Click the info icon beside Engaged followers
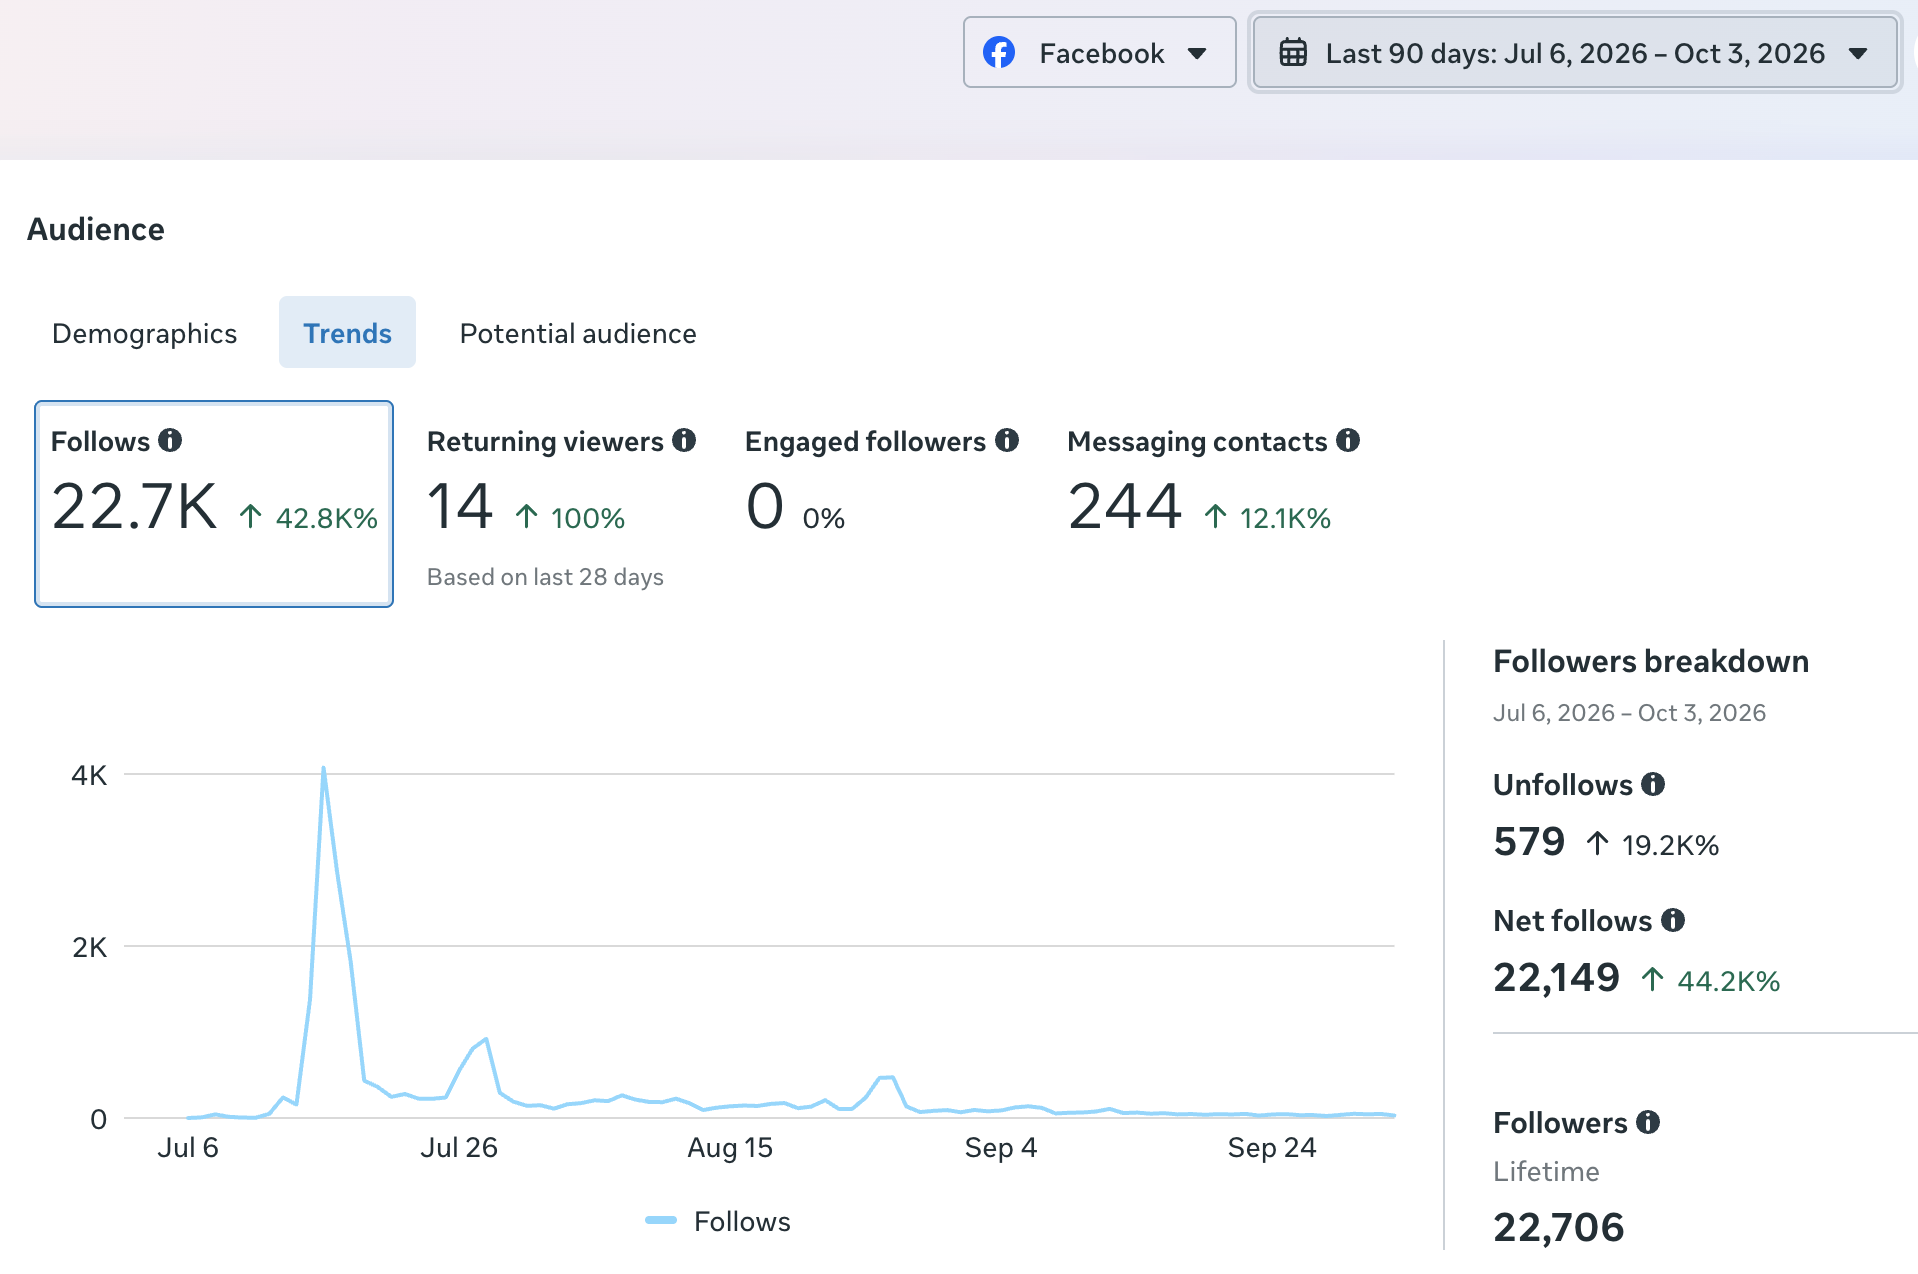This screenshot has height=1274, width=1918. pyautogui.click(x=1007, y=440)
